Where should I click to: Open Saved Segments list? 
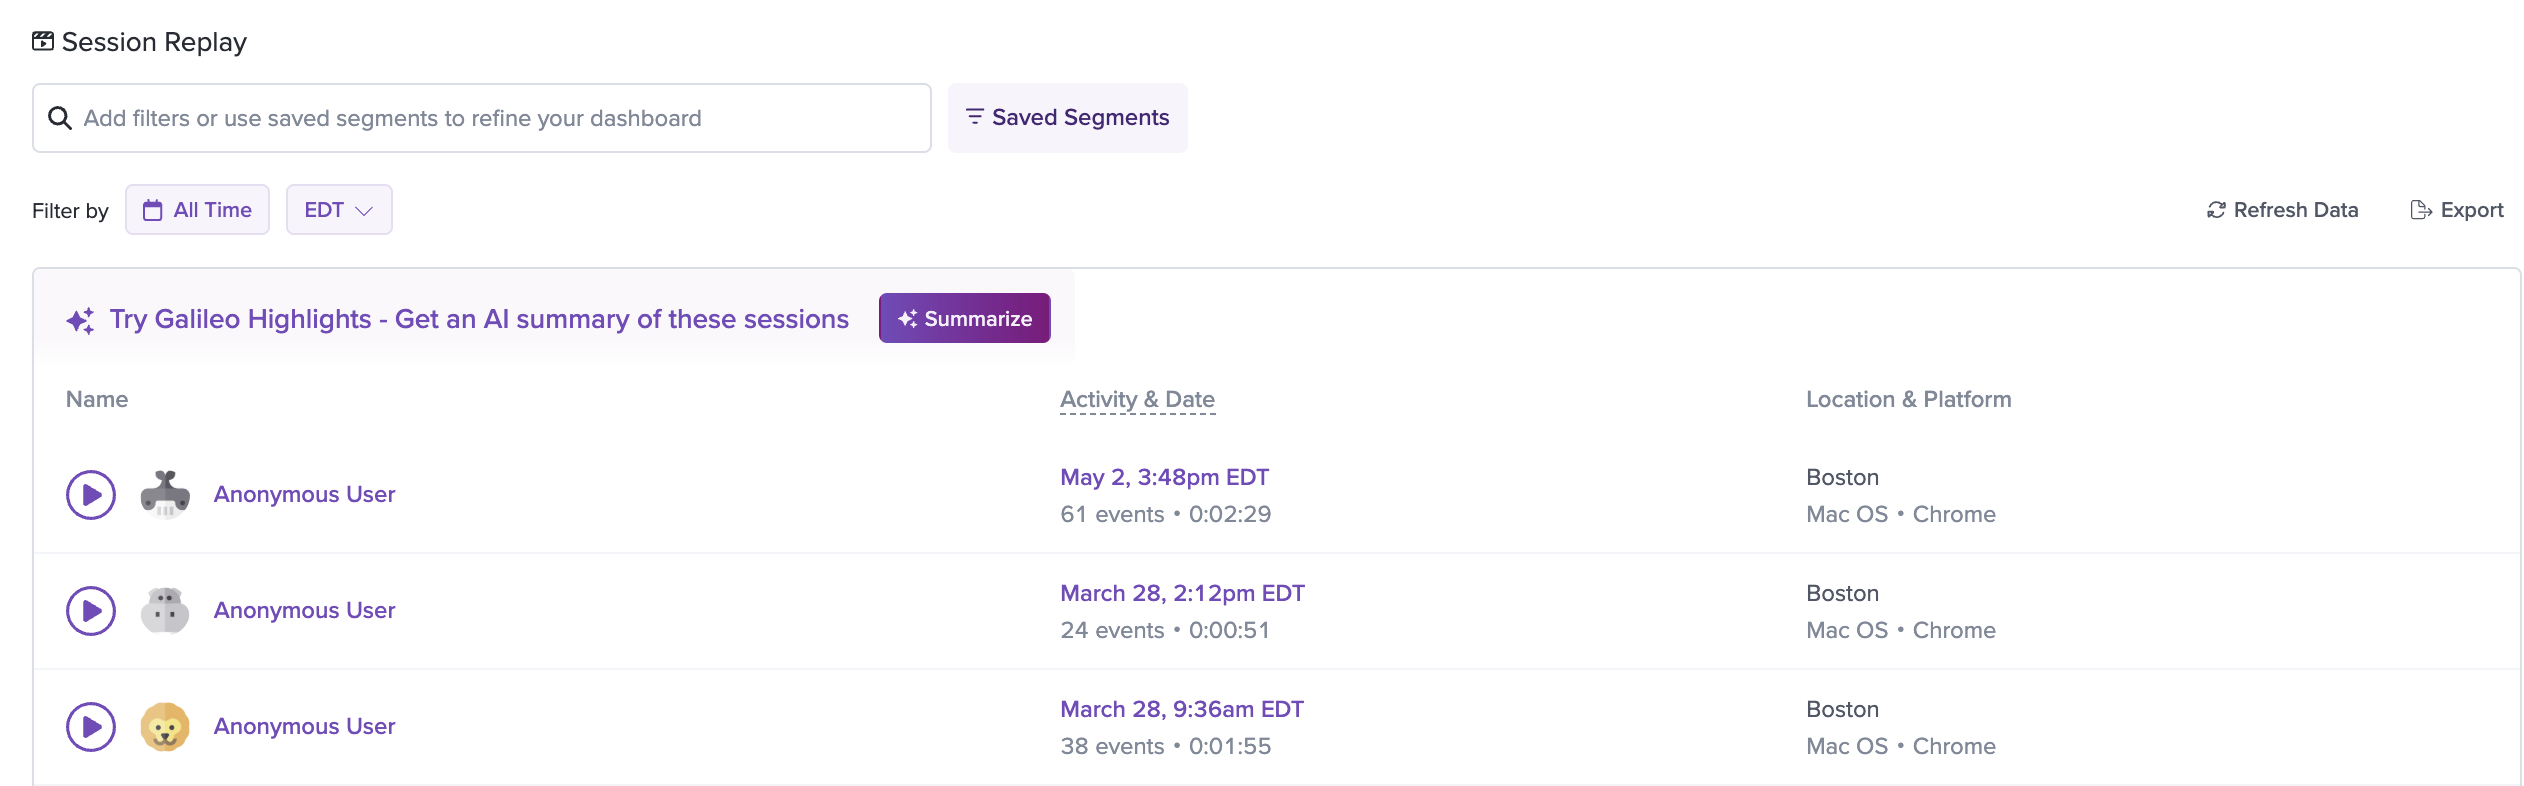(x=1067, y=118)
